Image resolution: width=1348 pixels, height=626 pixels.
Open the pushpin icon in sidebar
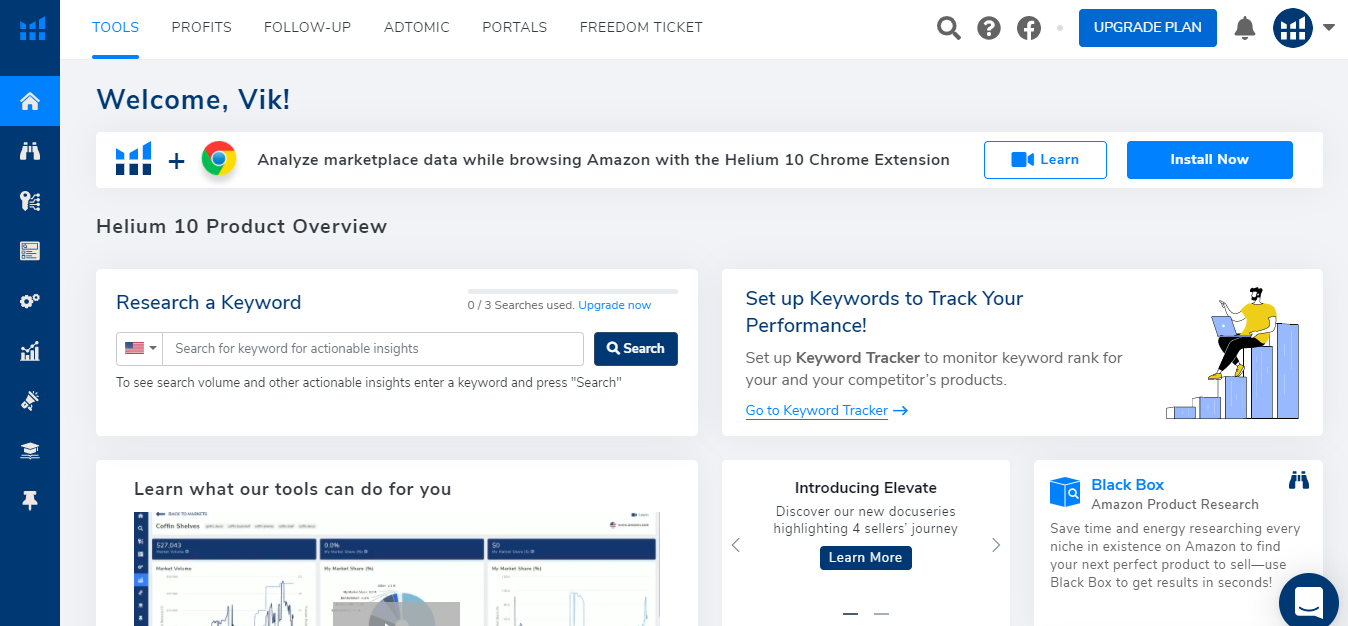point(30,501)
